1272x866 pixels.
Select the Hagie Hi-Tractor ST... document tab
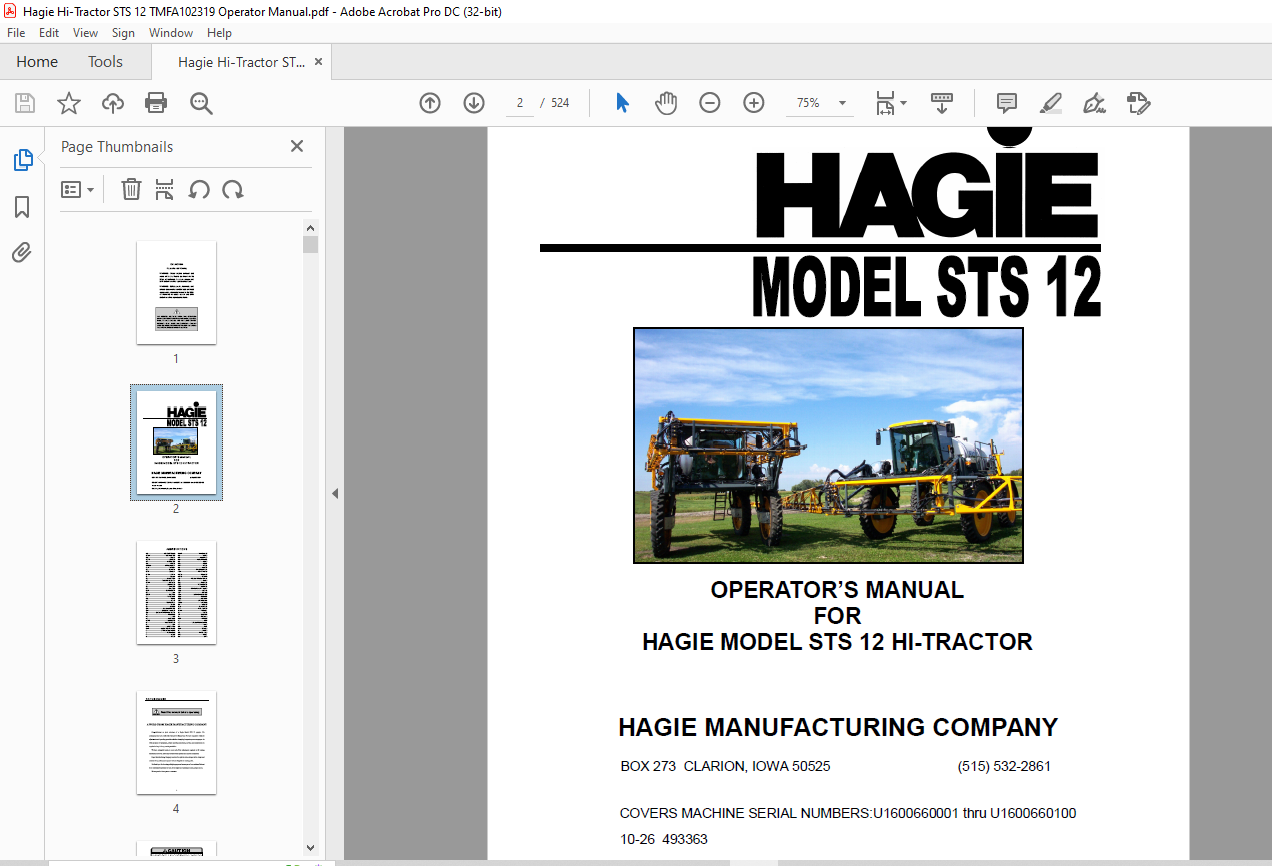point(241,62)
